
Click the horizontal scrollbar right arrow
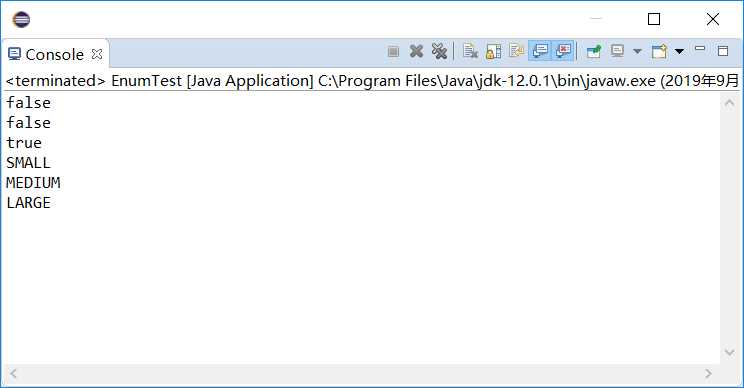[708, 374]
